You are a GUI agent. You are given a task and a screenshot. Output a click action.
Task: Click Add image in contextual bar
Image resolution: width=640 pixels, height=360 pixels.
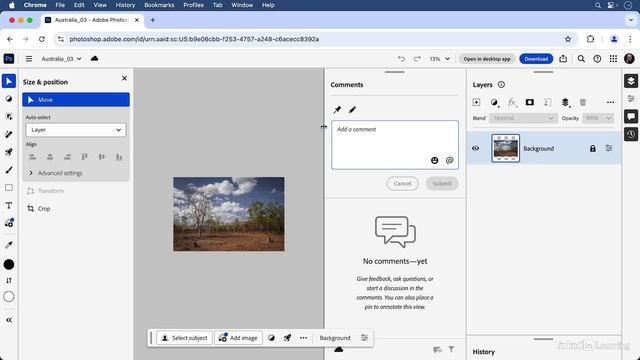238,338
